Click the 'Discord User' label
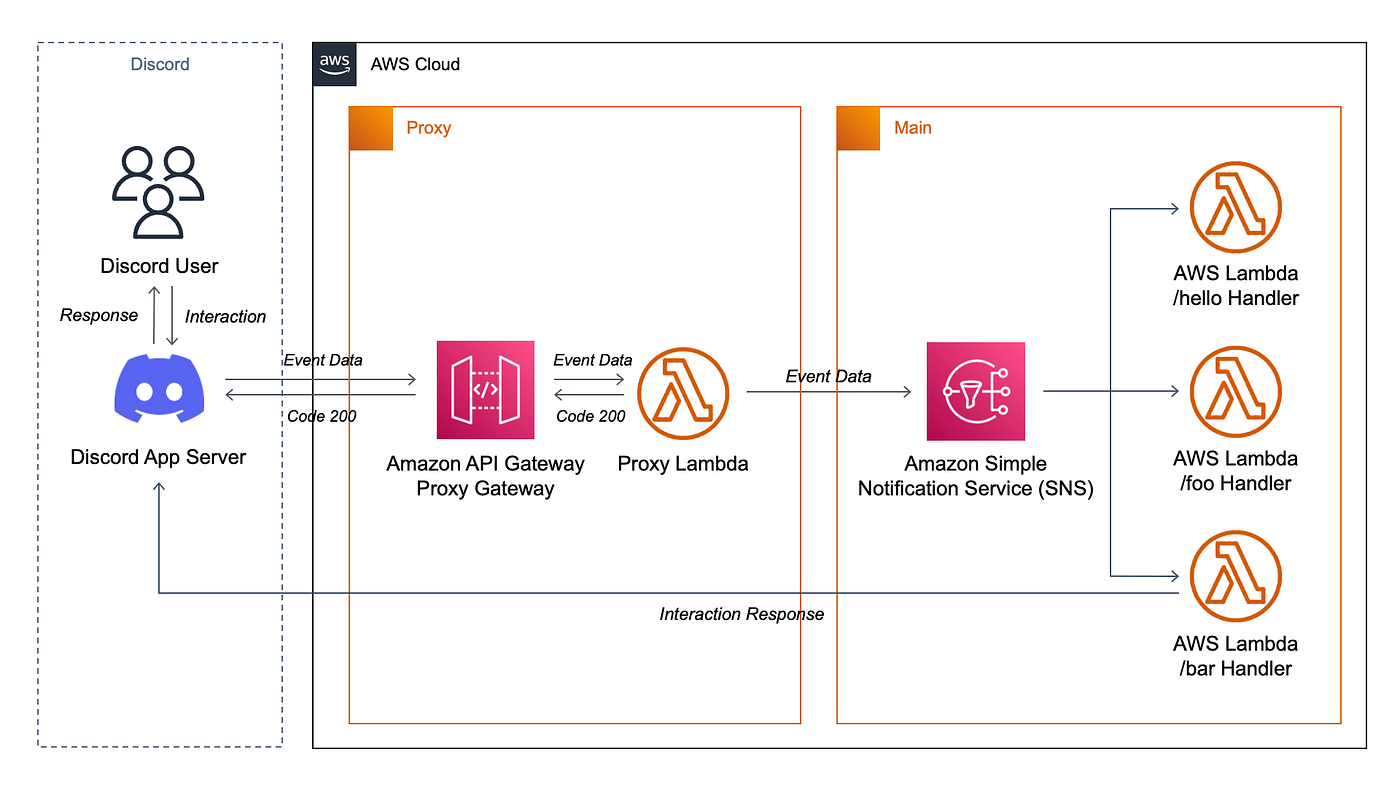Image resolution: width=1400 pixels, height=788 pixels. pos(159,266)
